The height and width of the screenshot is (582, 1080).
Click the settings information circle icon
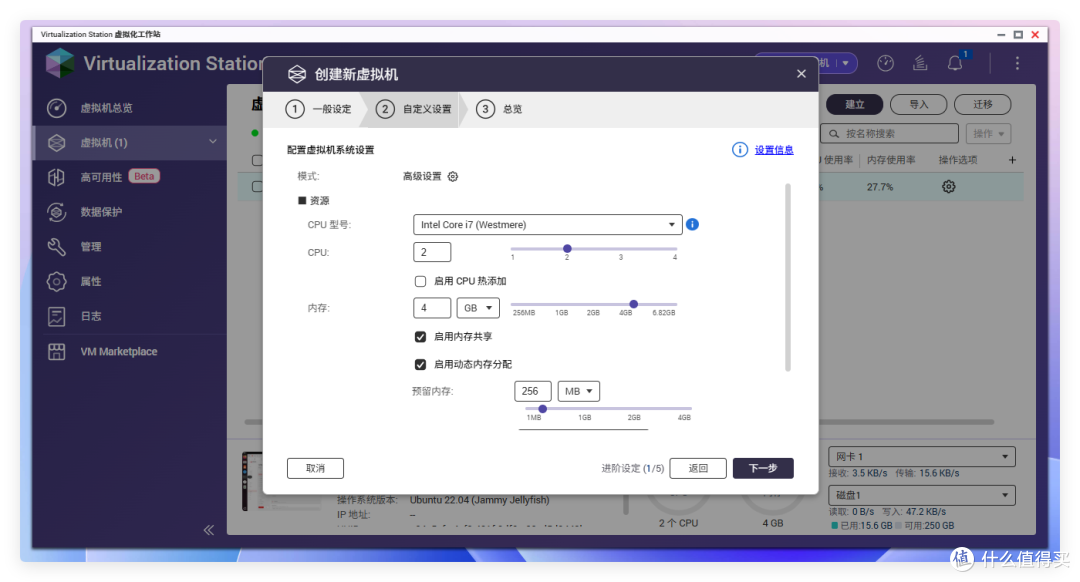tap(739, 149)
